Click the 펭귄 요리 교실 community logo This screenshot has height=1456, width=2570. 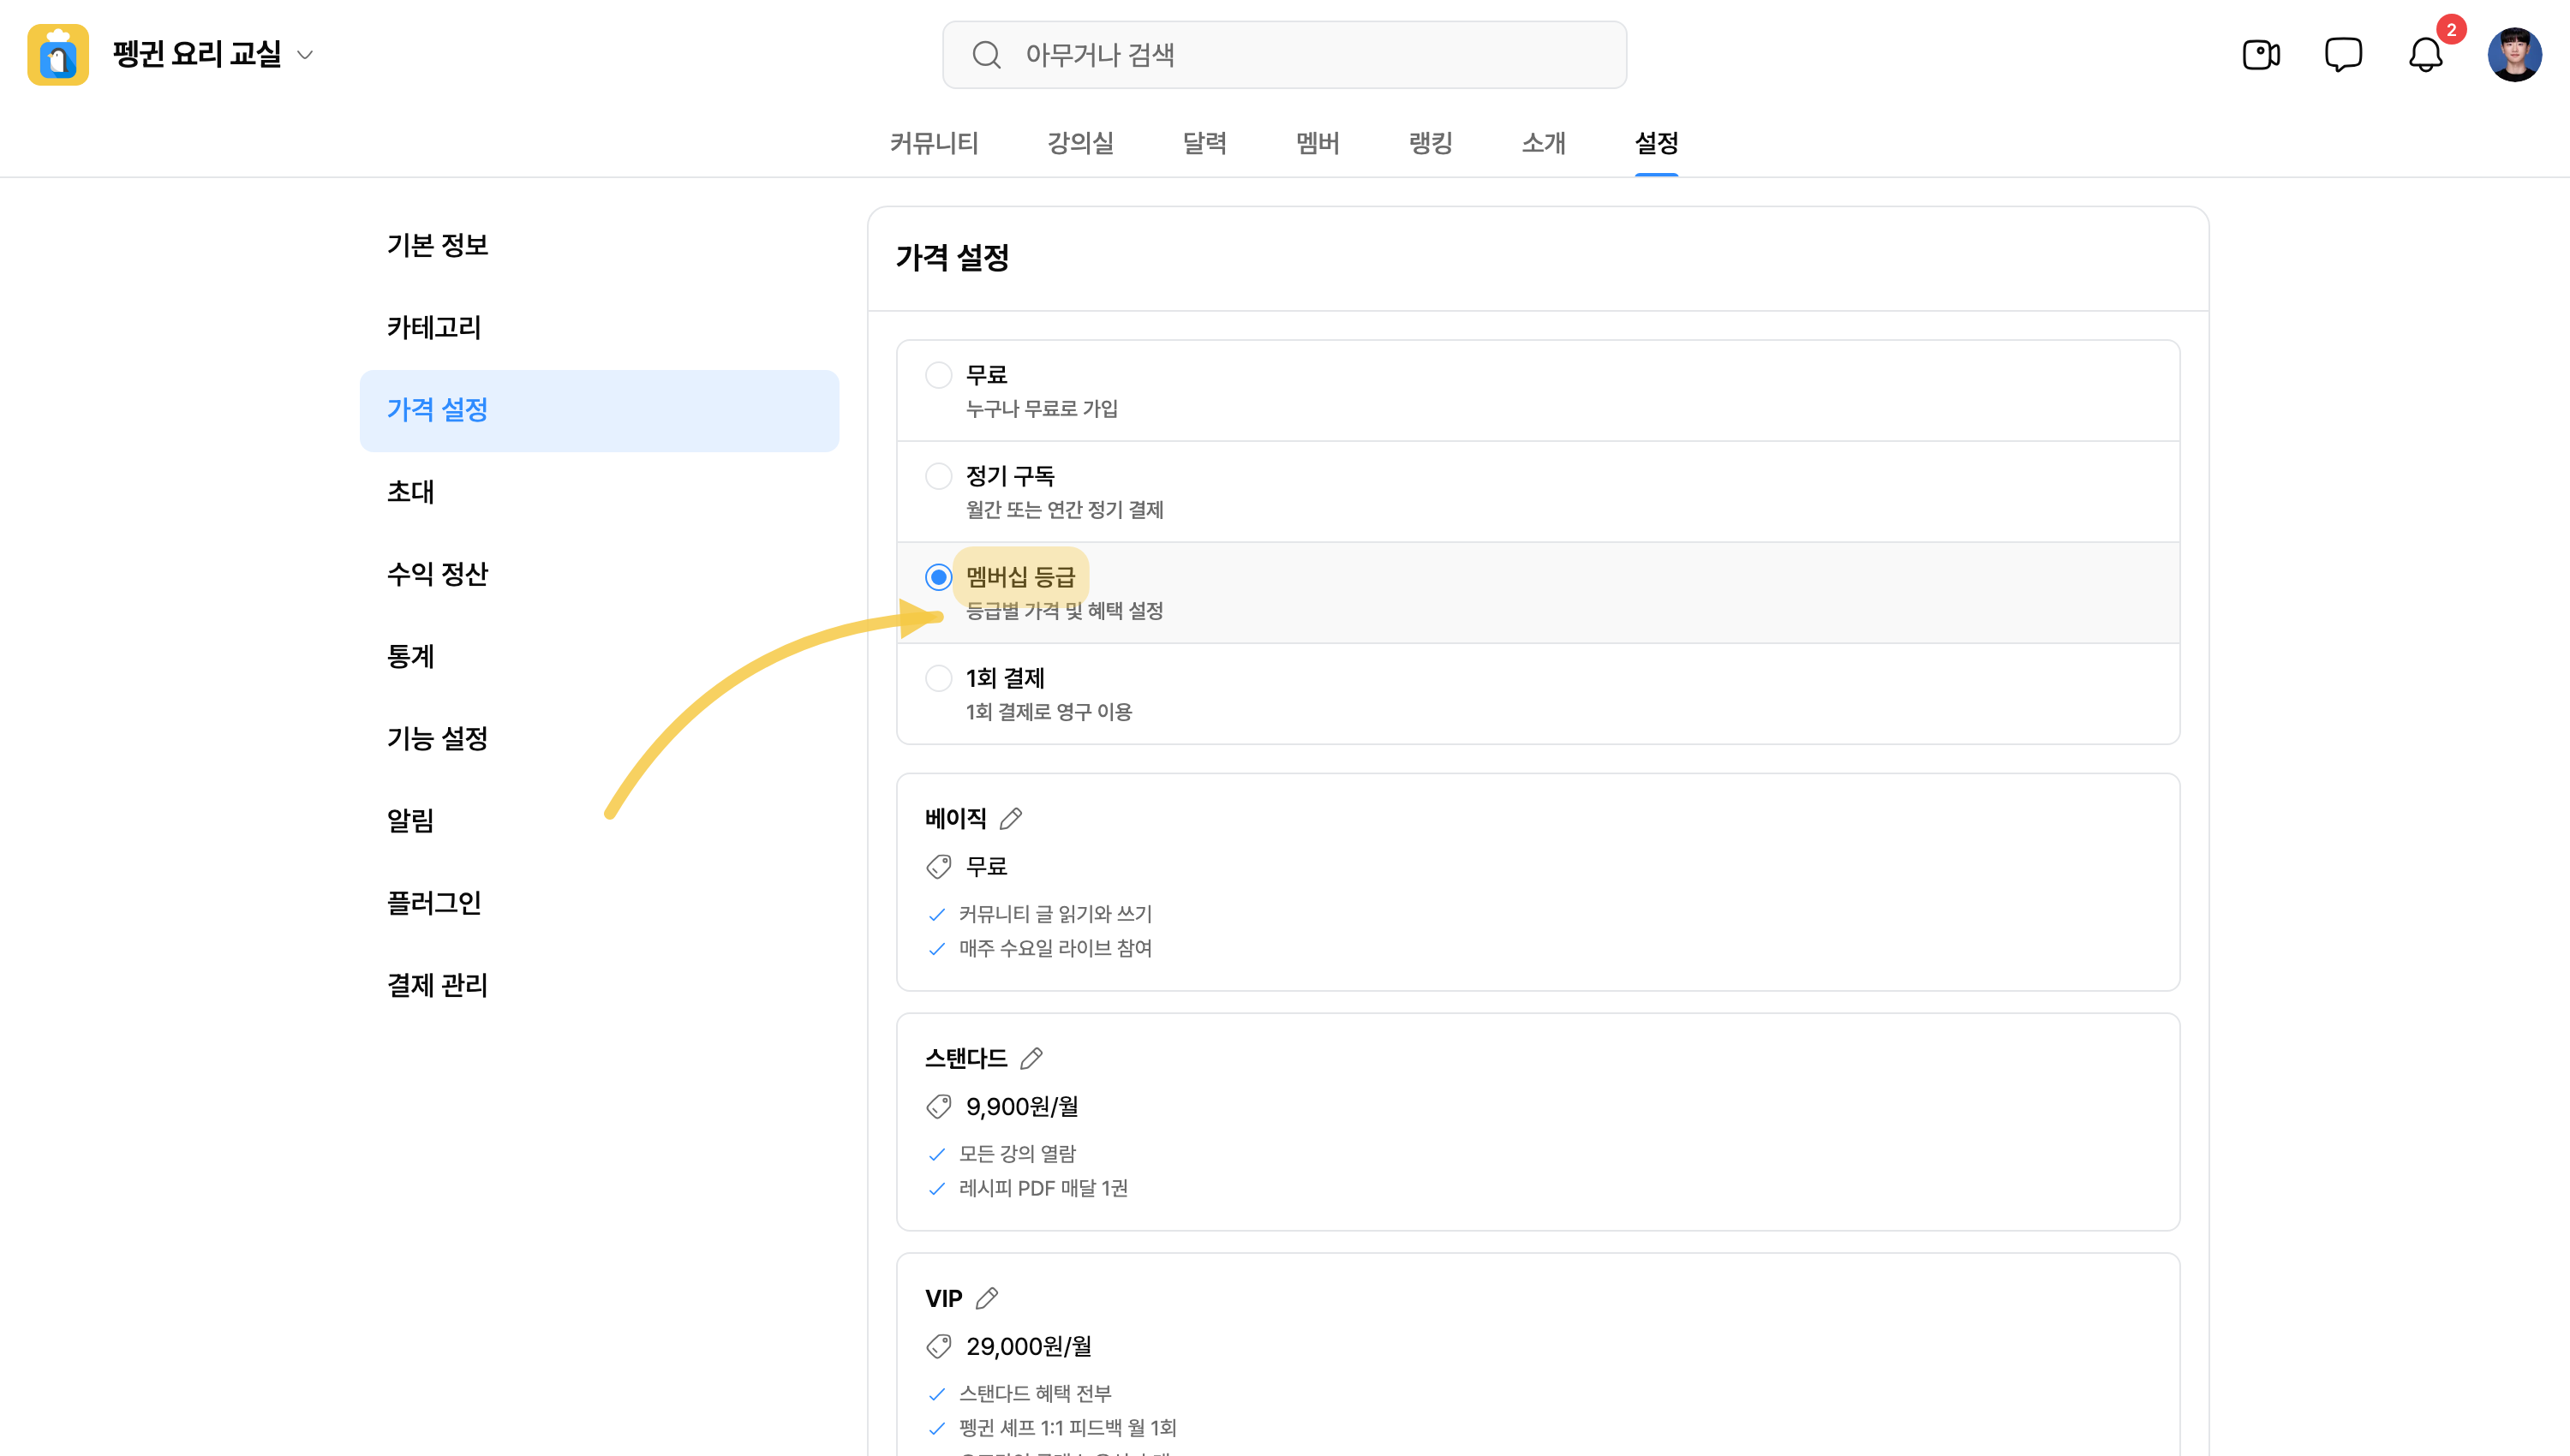[x=58, y=54]
